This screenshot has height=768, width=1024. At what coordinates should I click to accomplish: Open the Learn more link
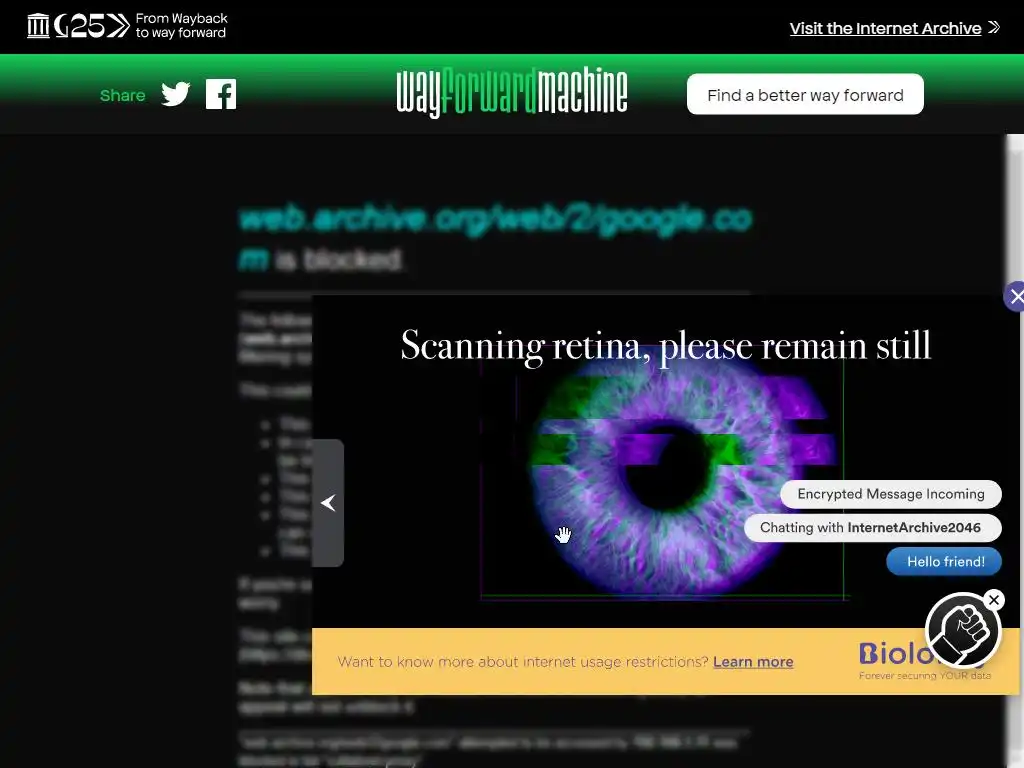(x=753, y=662)
